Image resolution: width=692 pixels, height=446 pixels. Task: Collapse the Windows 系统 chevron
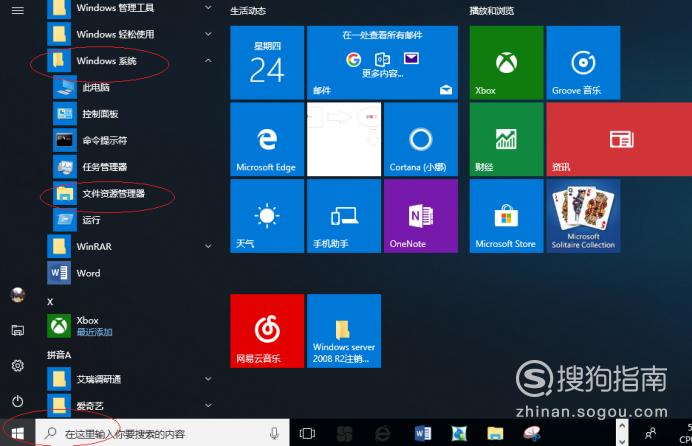coord(208,60)
